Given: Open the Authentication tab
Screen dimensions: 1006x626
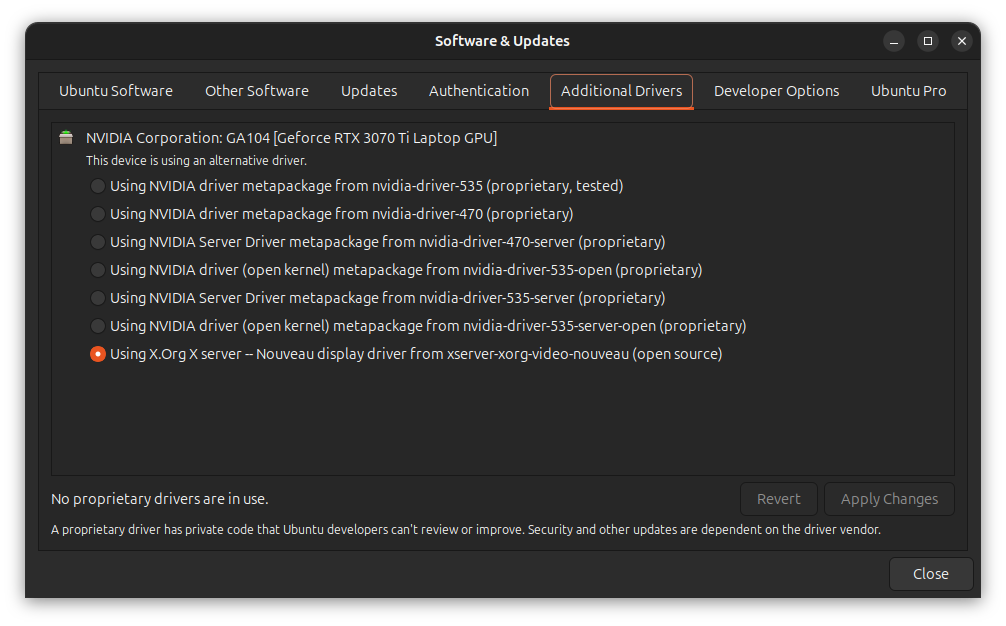Looking at the screenshot, I should pos(479,90).
